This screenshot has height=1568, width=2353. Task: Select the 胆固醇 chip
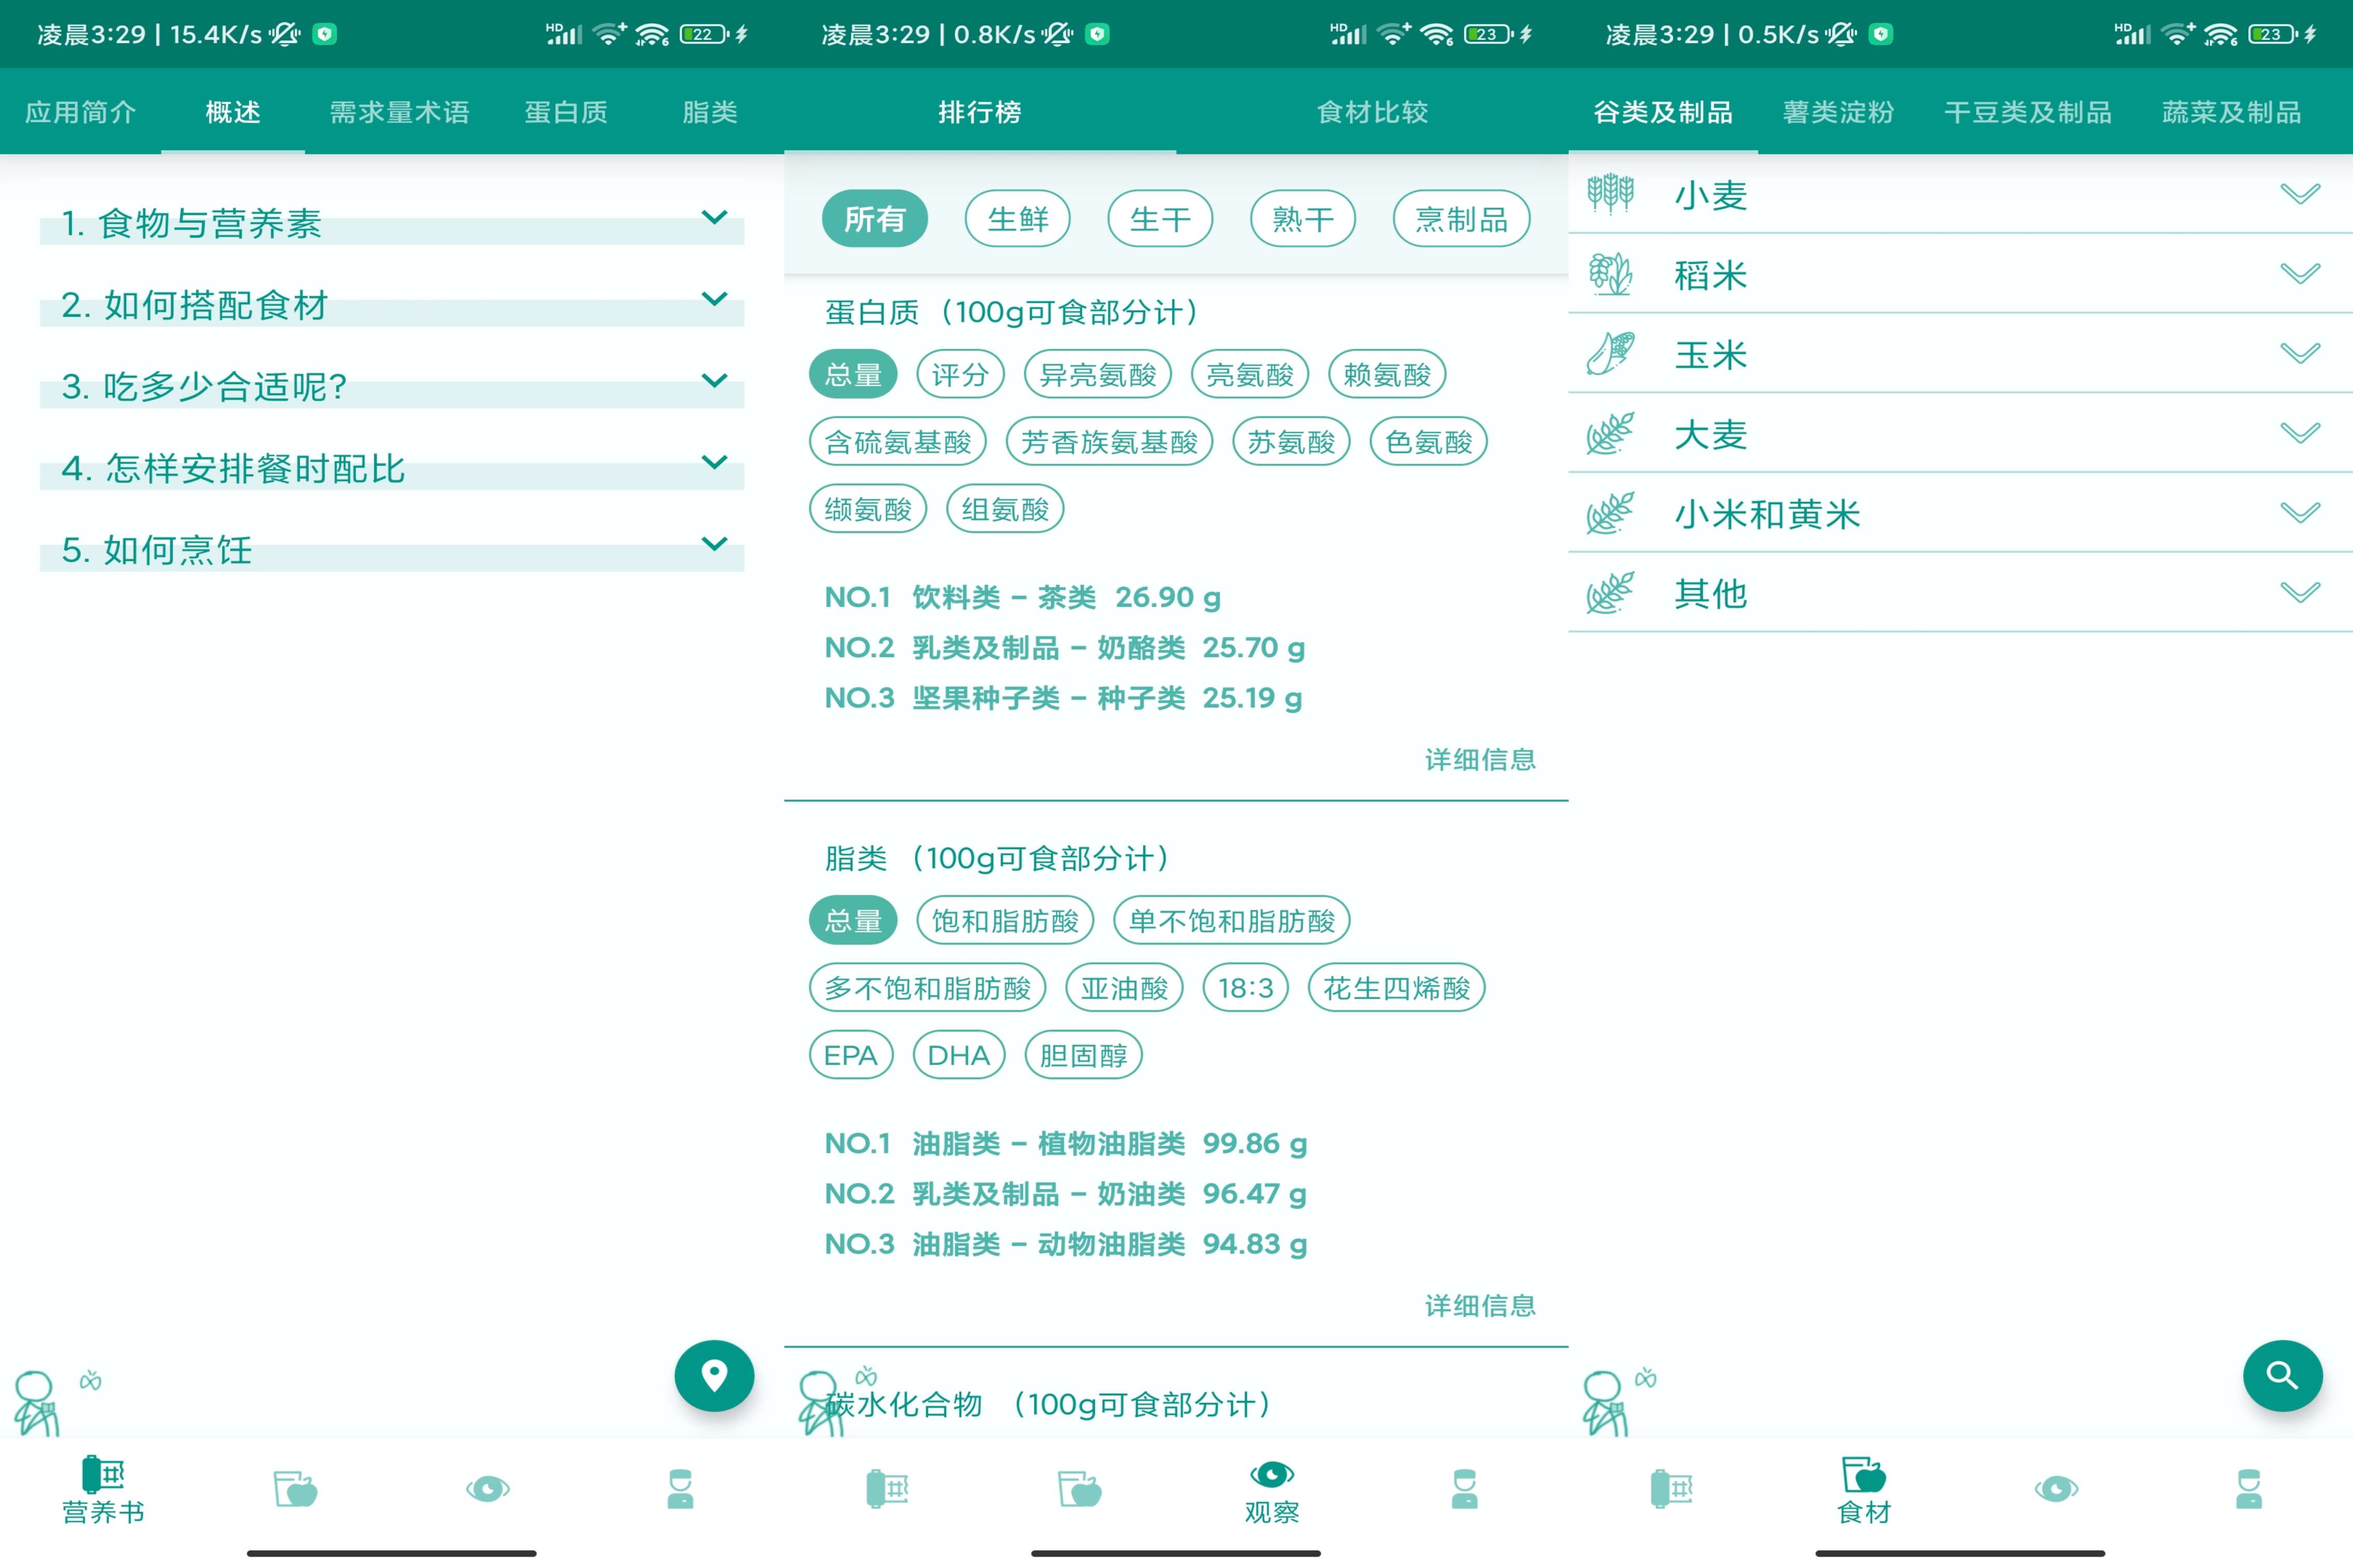click(x=1083, y=1055)
